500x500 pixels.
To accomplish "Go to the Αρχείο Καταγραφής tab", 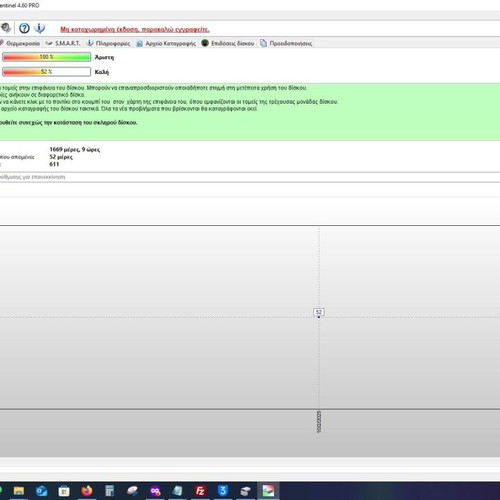I will 166,43.
